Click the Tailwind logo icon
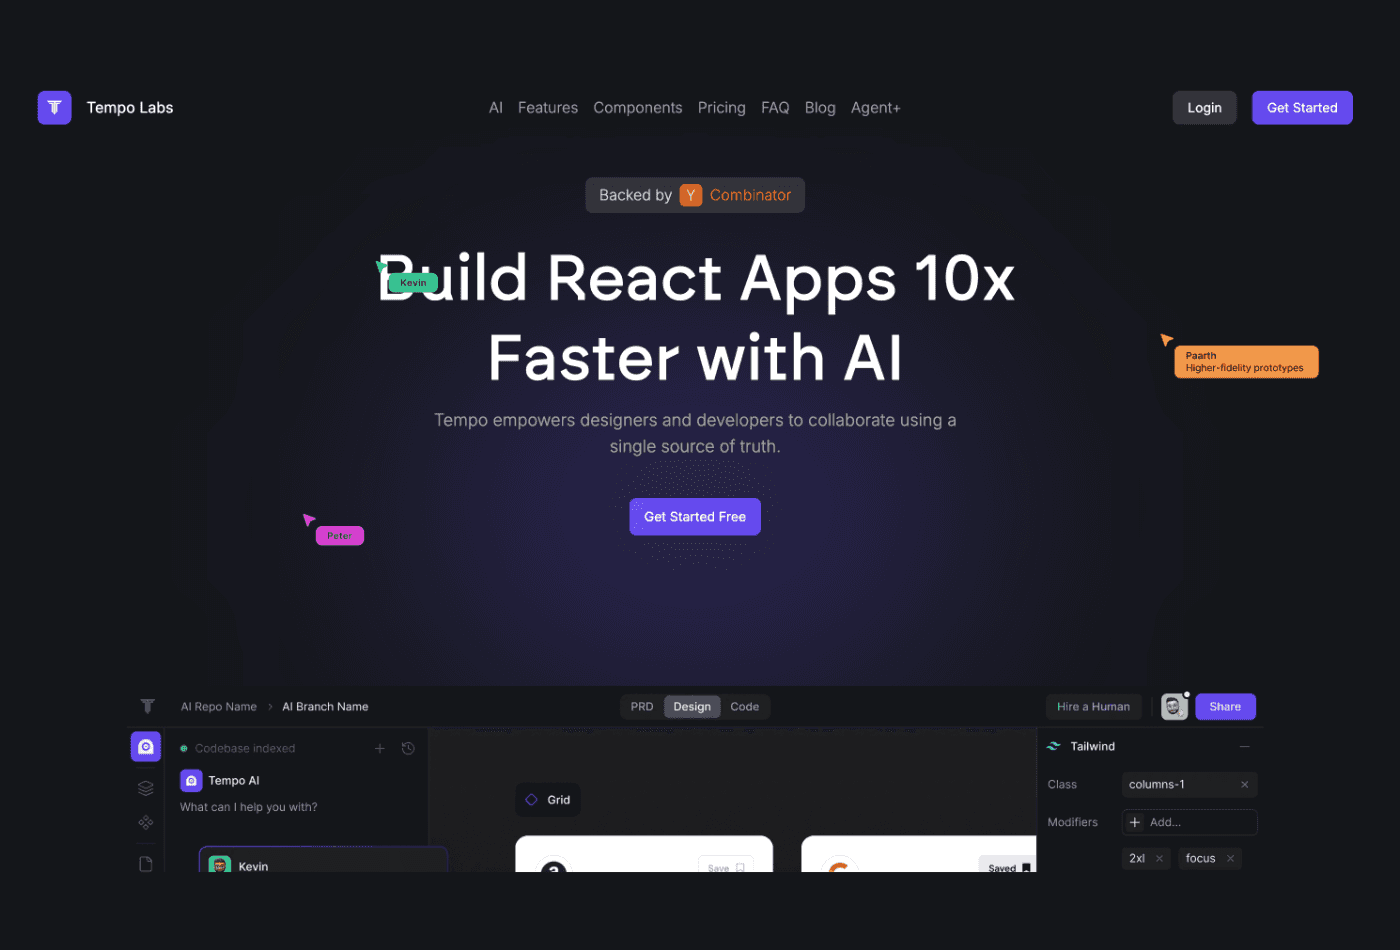 1053,747
